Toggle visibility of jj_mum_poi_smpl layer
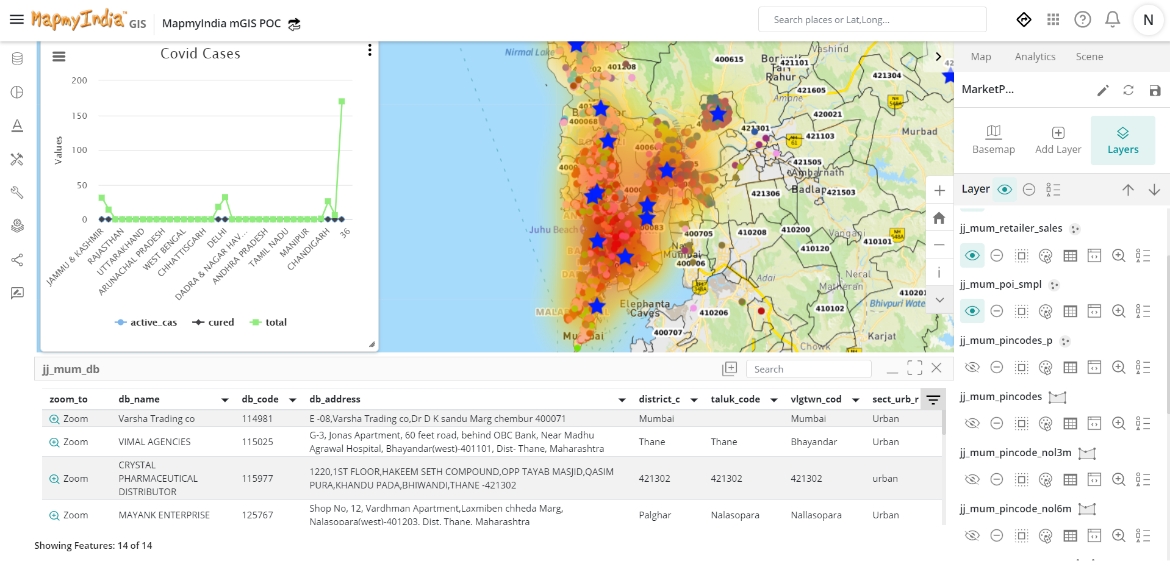Viewport: 1170px width, 567px height. click(972, 312)
